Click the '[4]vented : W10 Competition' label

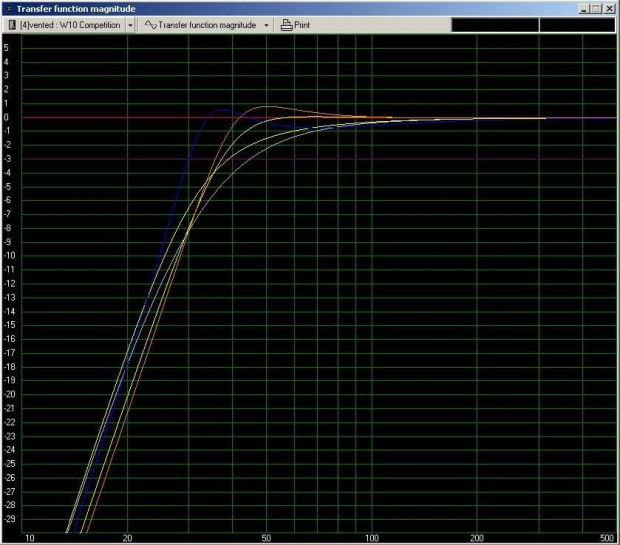pos(70,25)
